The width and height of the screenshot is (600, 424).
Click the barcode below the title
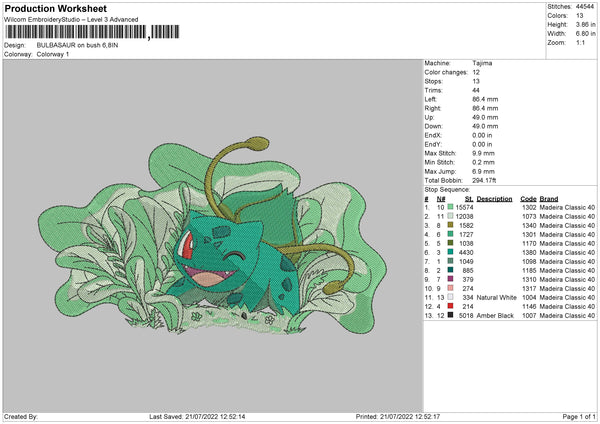click(x=80, y=34)
